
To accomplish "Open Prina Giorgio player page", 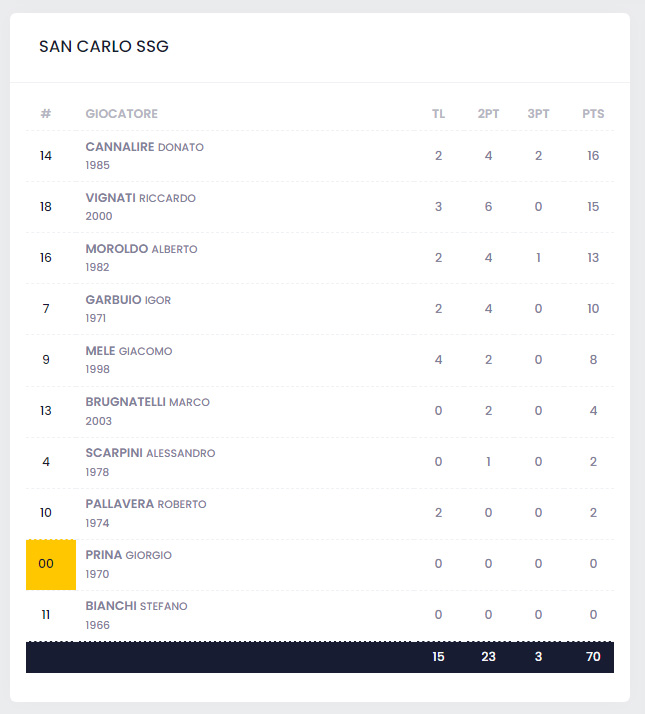I will [129, 555].
